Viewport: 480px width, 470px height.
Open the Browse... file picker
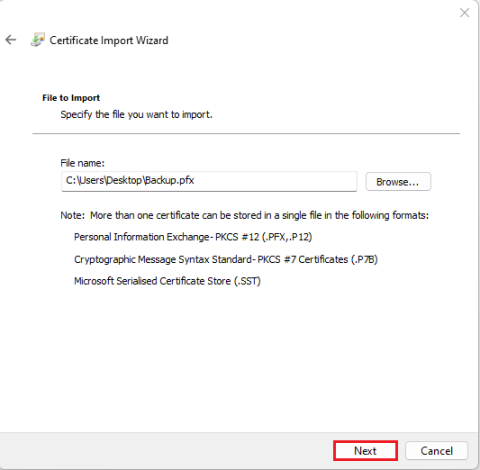click(398, 182)
